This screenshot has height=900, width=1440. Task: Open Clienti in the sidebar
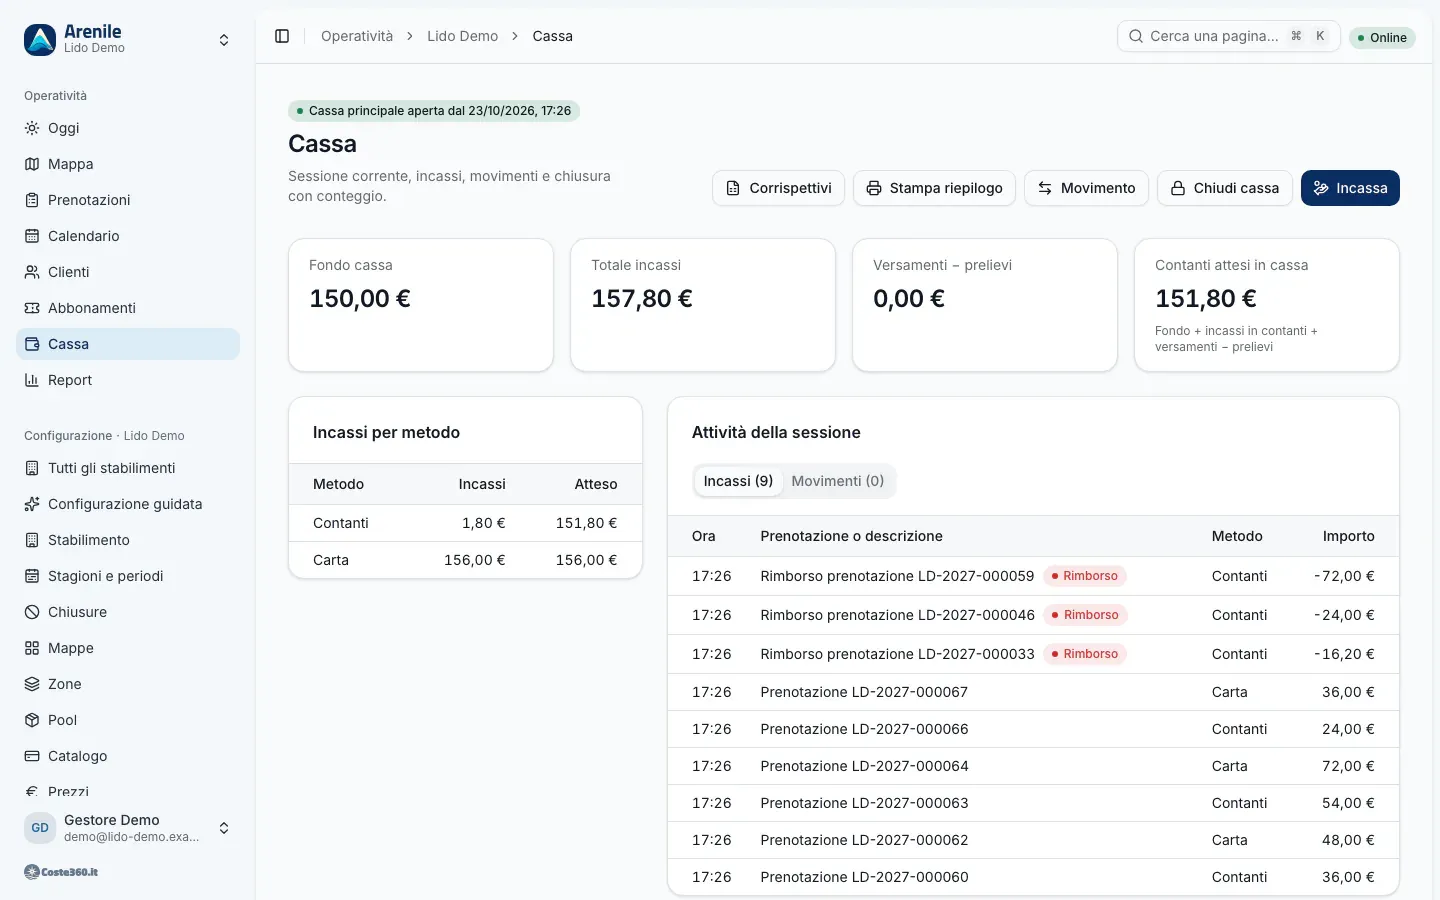point(128,272)
